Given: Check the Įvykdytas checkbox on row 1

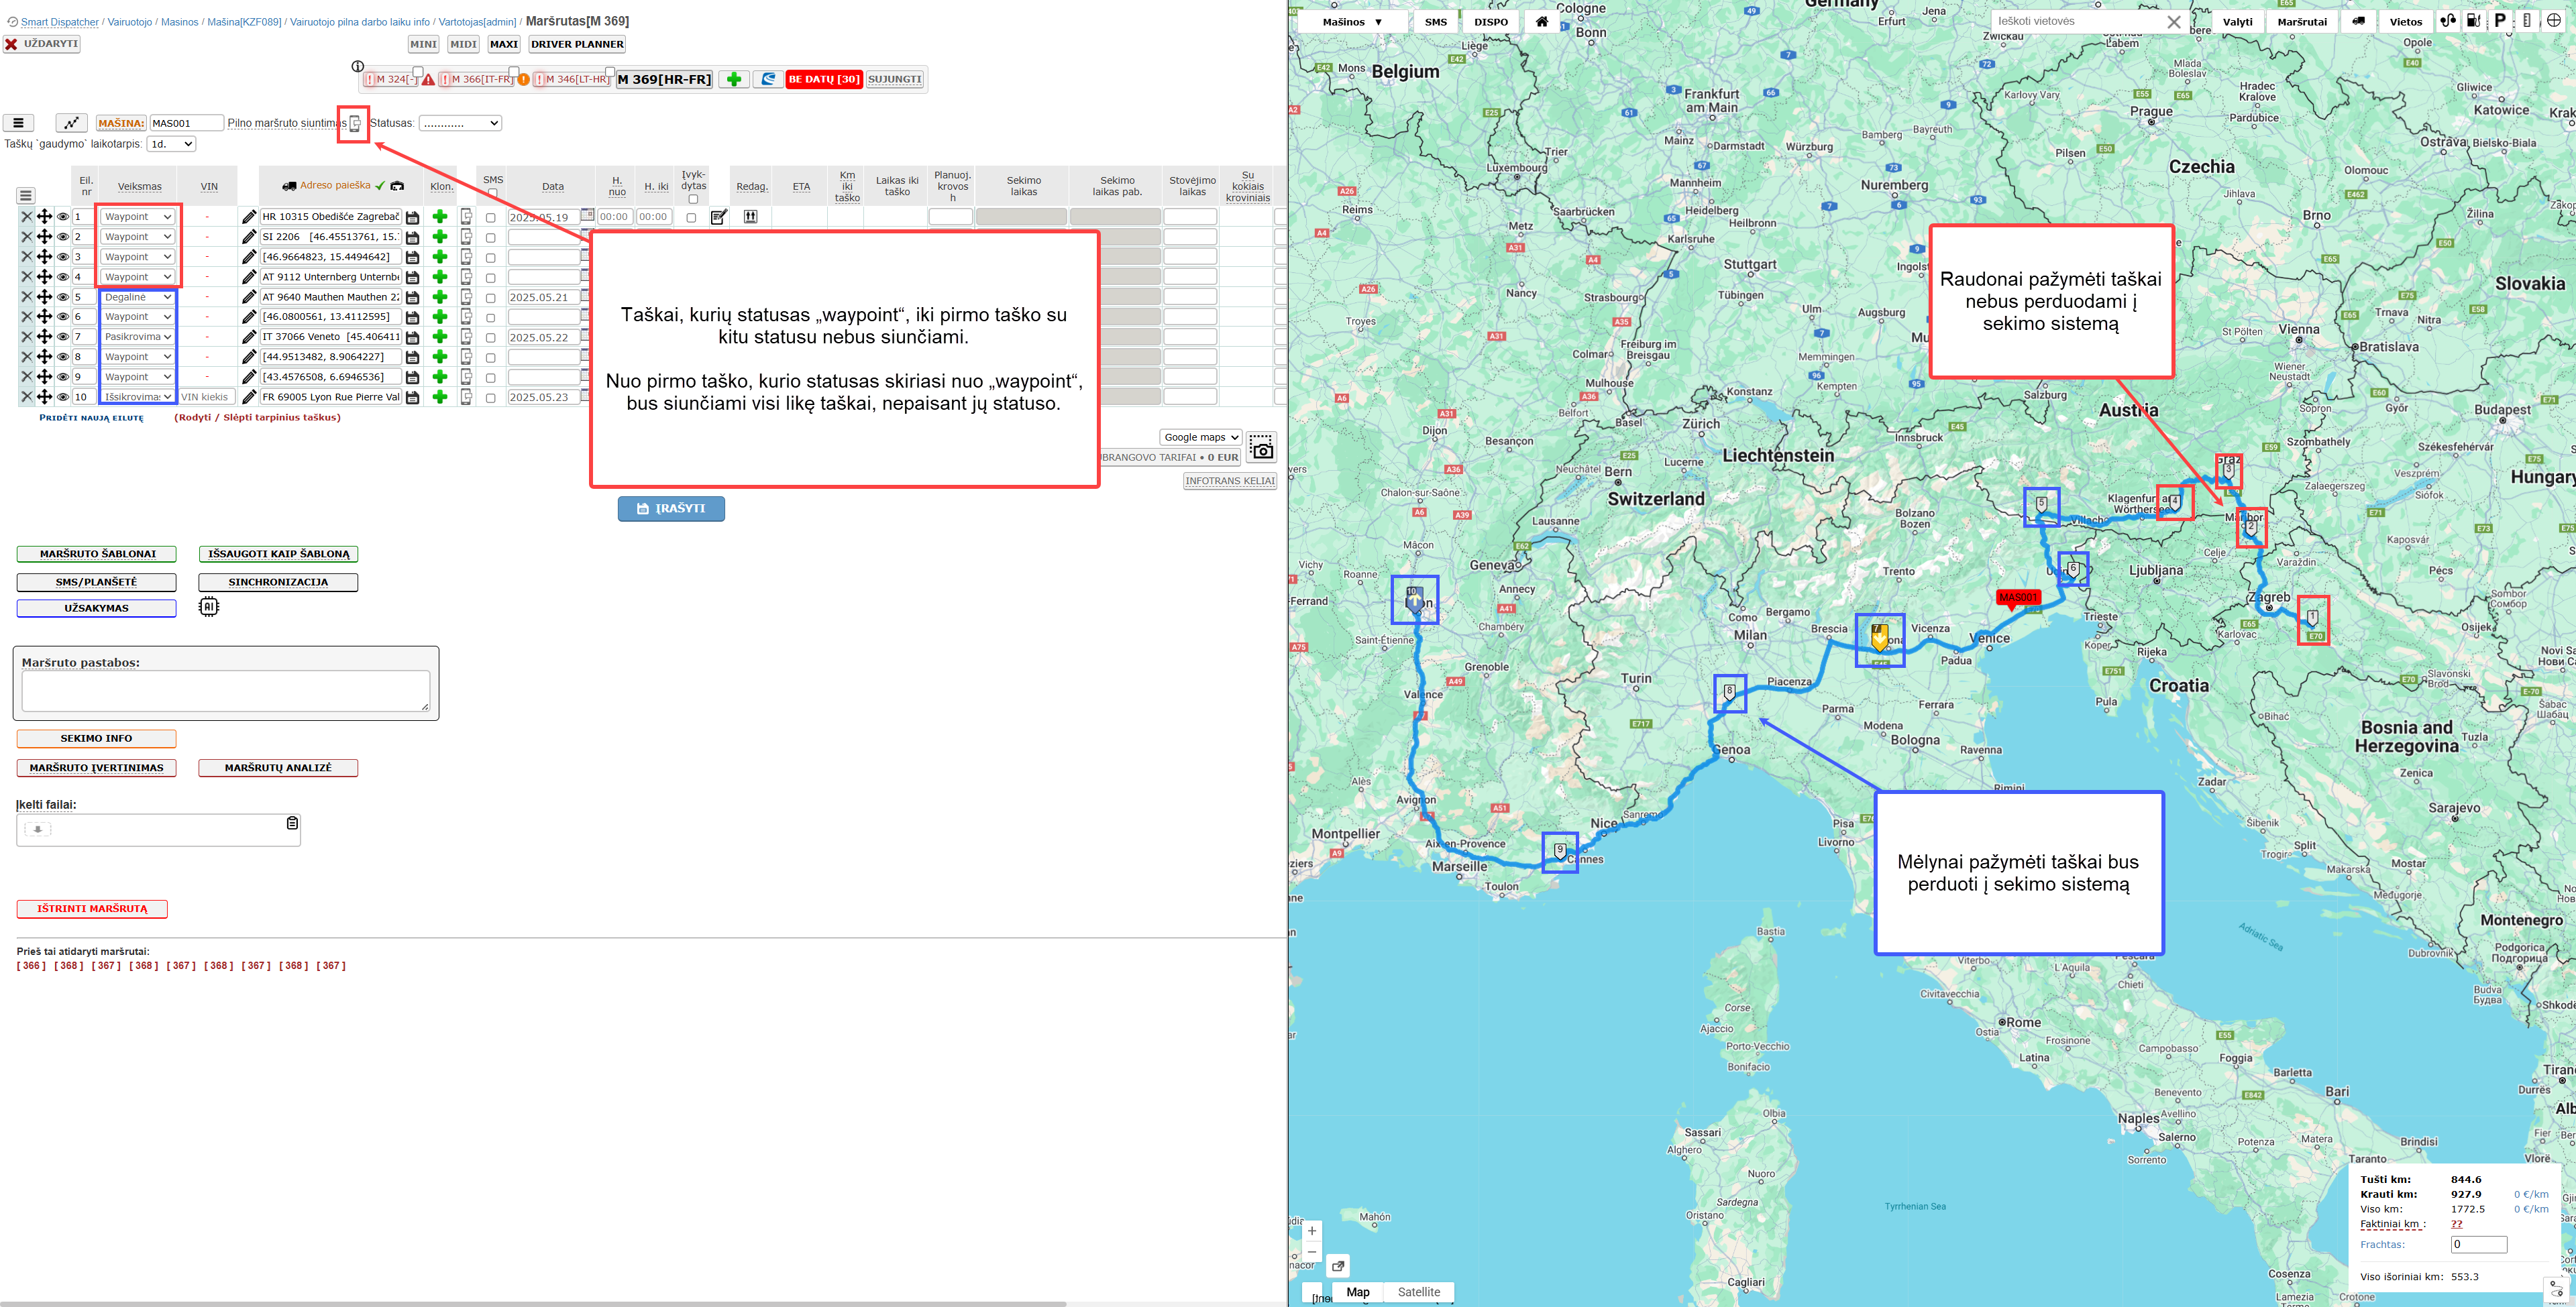Looking at the screenshot, I should point(691,218).
